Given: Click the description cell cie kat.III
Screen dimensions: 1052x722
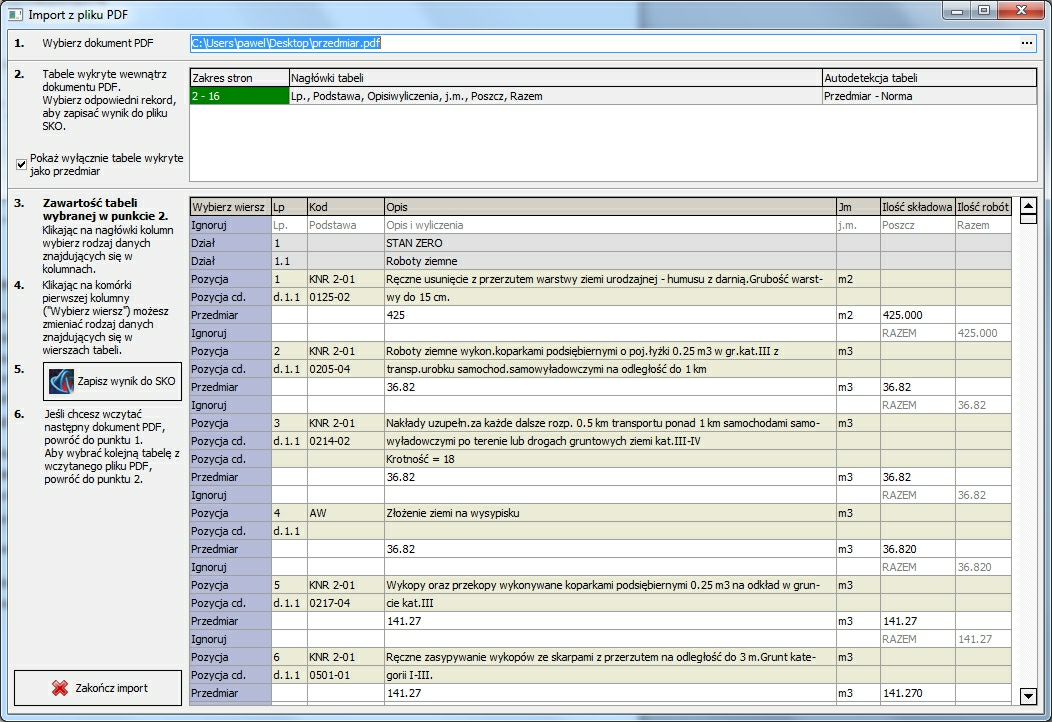Looking at the screenshot, I should click(610, 603).
